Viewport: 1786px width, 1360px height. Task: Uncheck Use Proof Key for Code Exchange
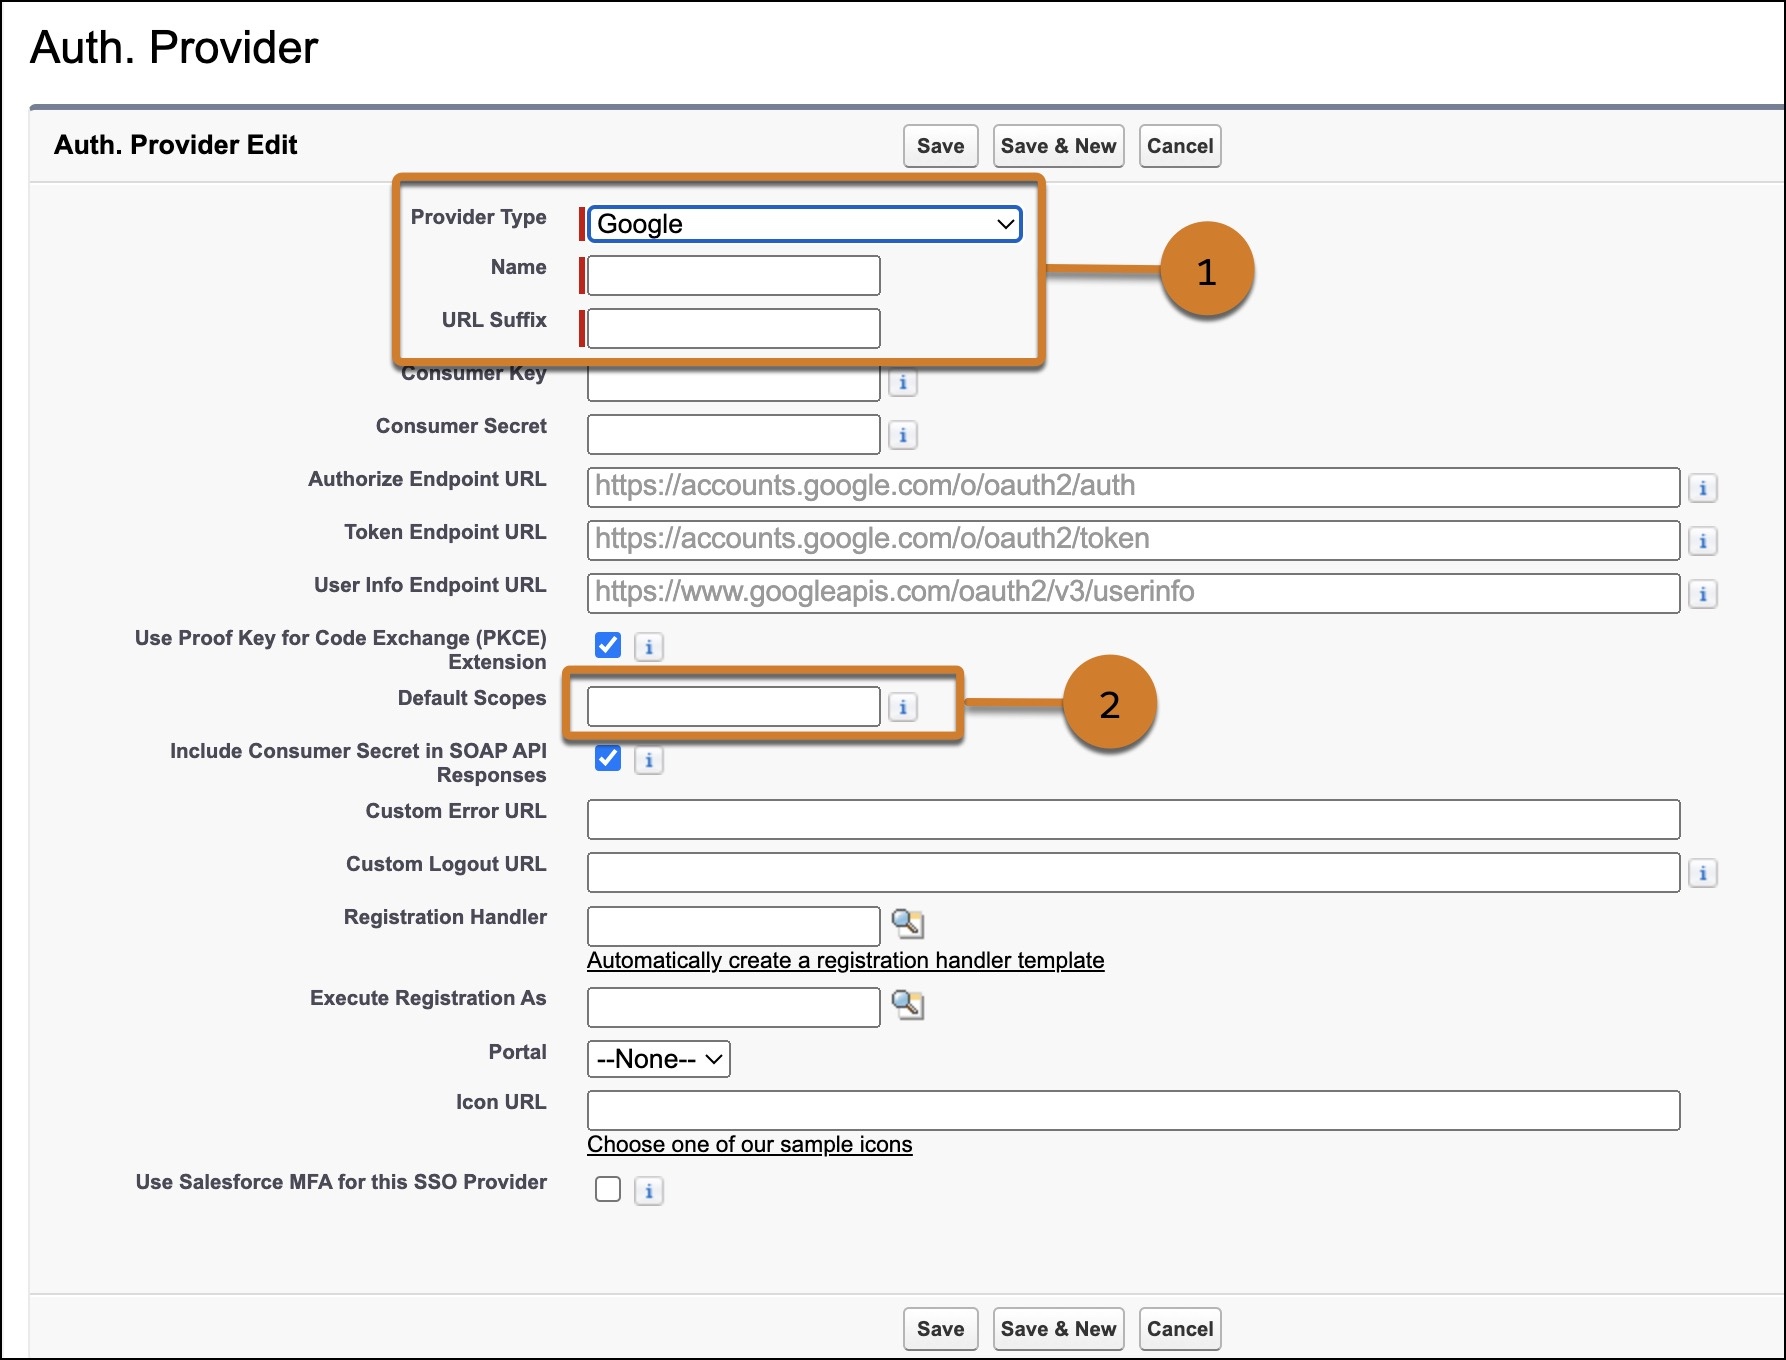point(608,645)
